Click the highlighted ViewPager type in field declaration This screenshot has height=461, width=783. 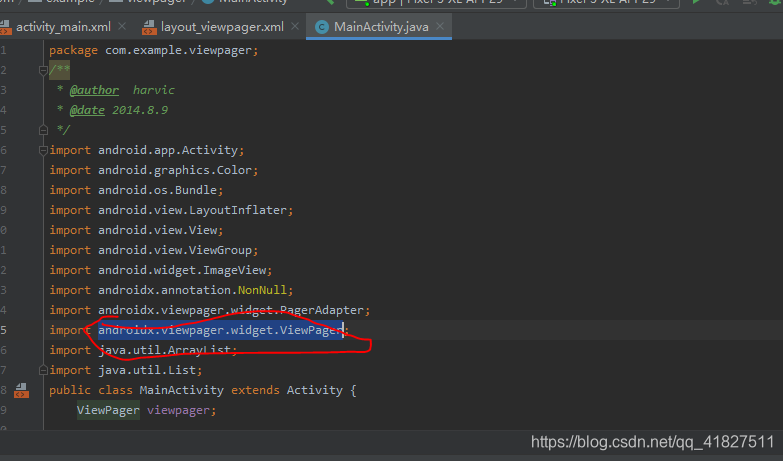pos(108,410)
